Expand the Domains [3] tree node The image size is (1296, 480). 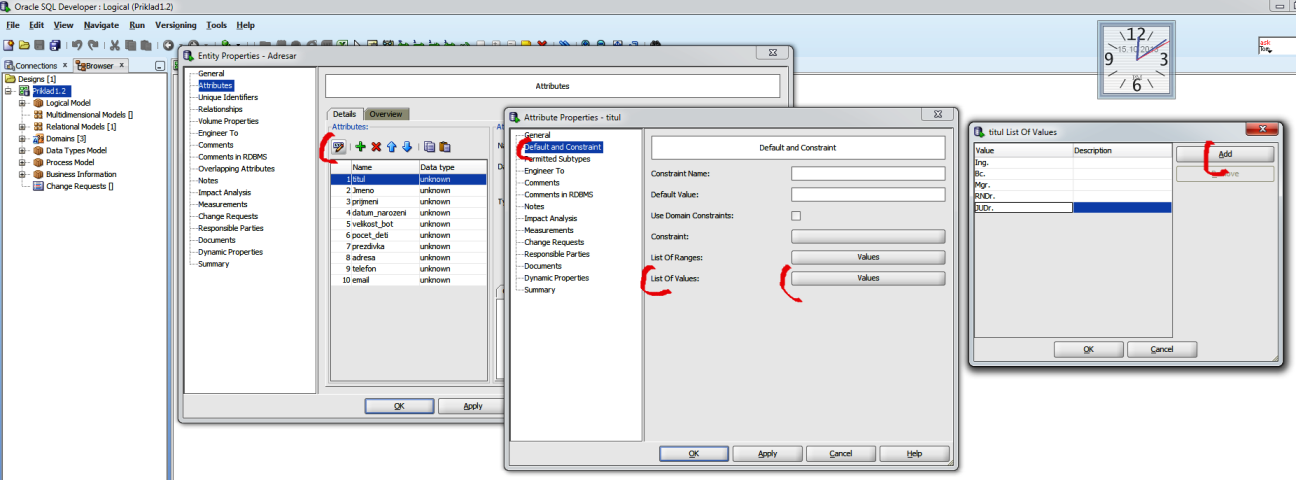pos(23,139)
